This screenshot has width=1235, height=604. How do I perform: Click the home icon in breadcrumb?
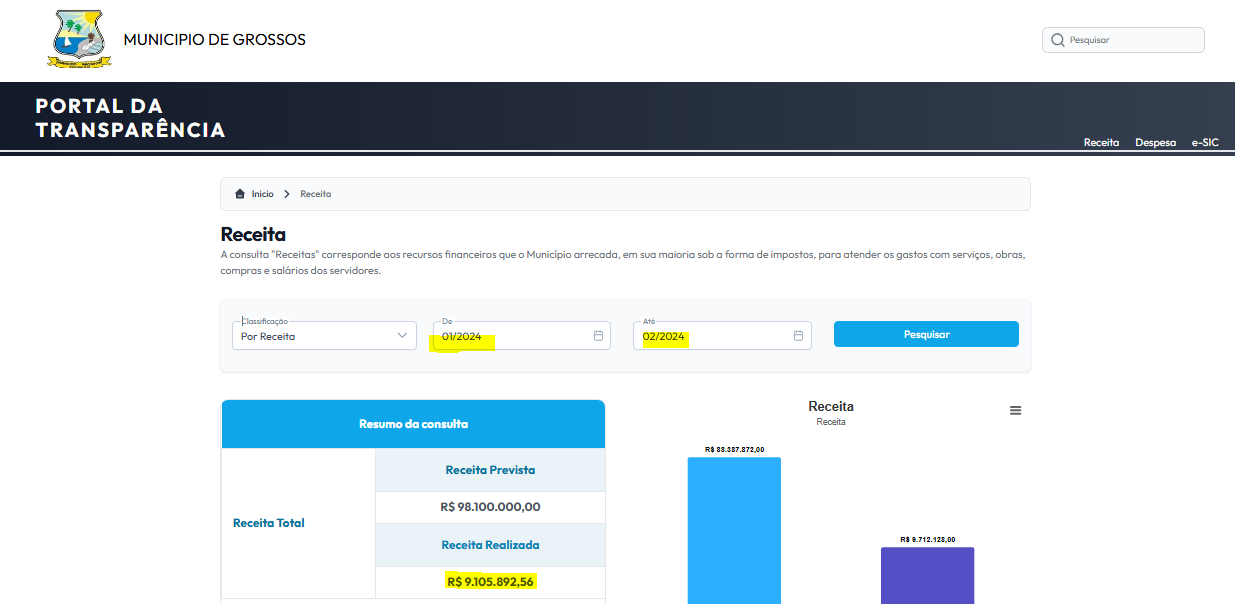[x=240, y=194]
